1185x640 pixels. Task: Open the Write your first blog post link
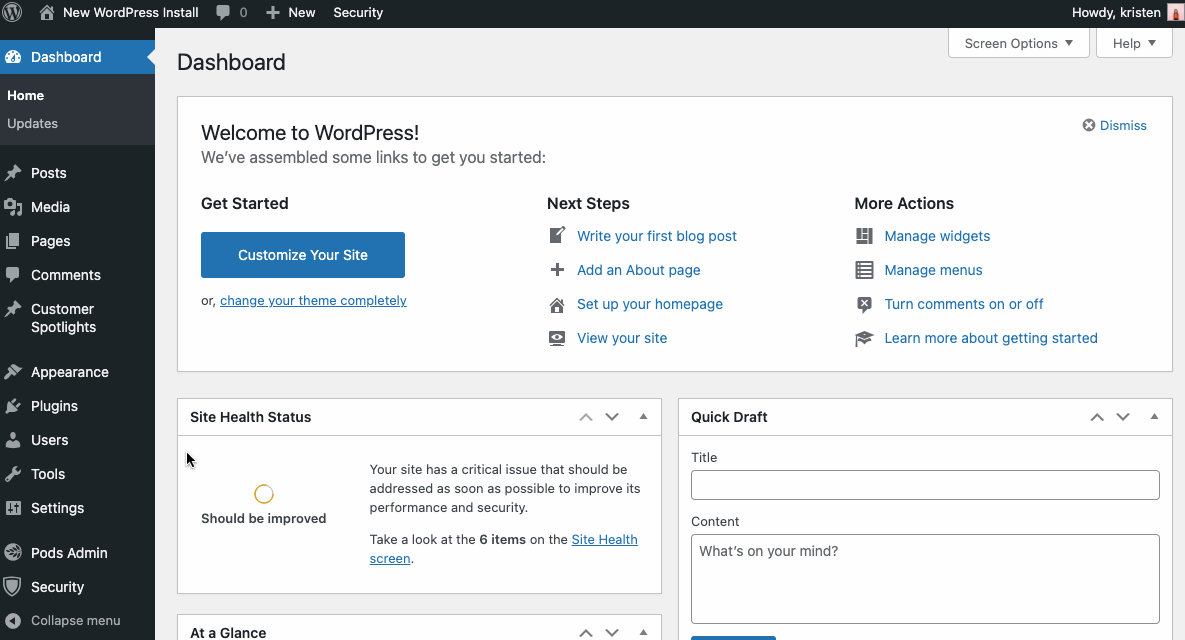[656, 236]
